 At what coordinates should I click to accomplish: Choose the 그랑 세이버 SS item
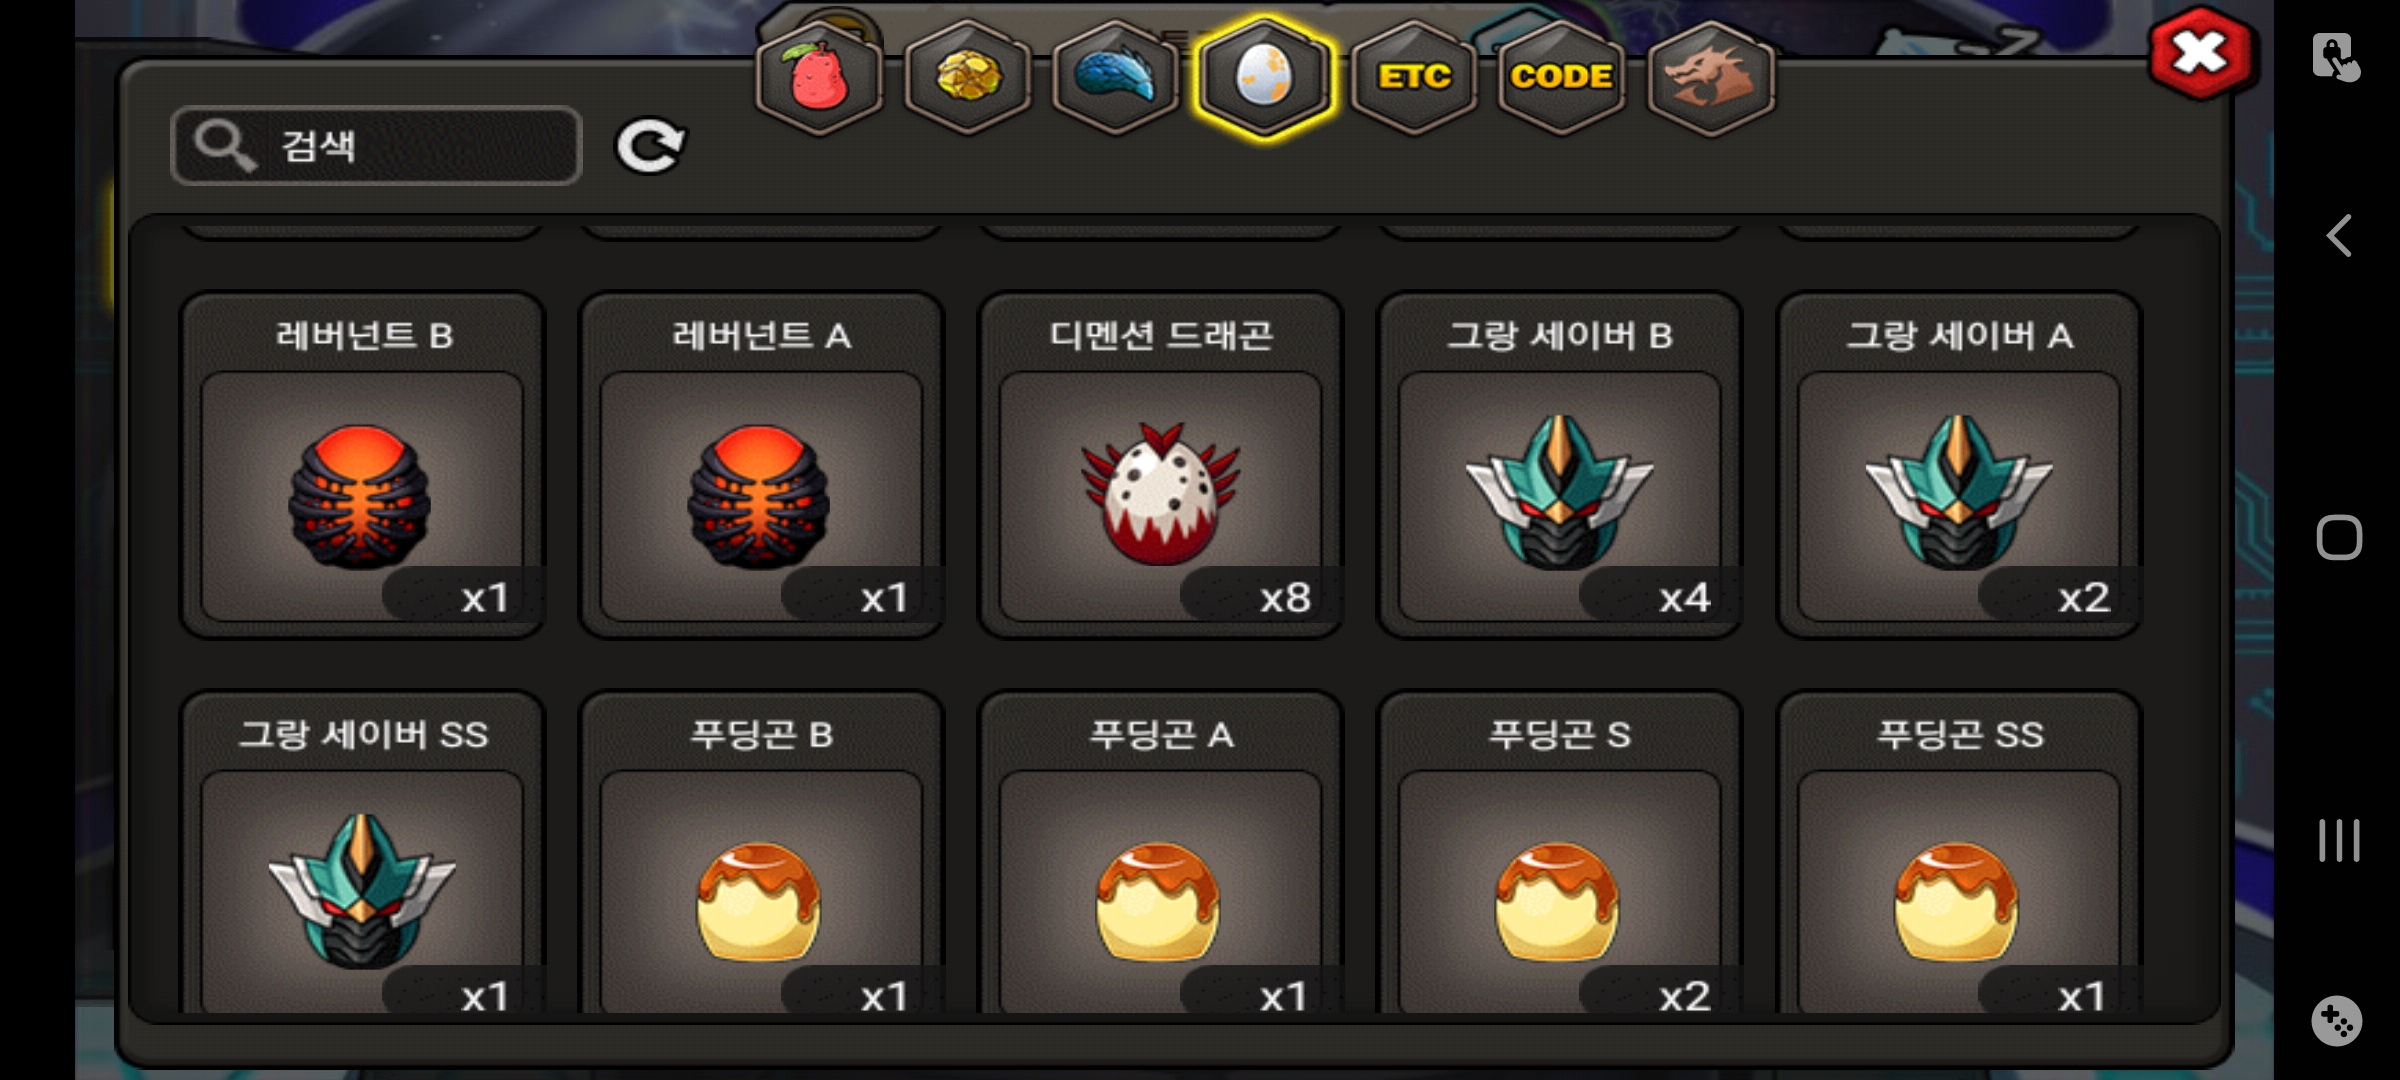[x=362, y=852]
